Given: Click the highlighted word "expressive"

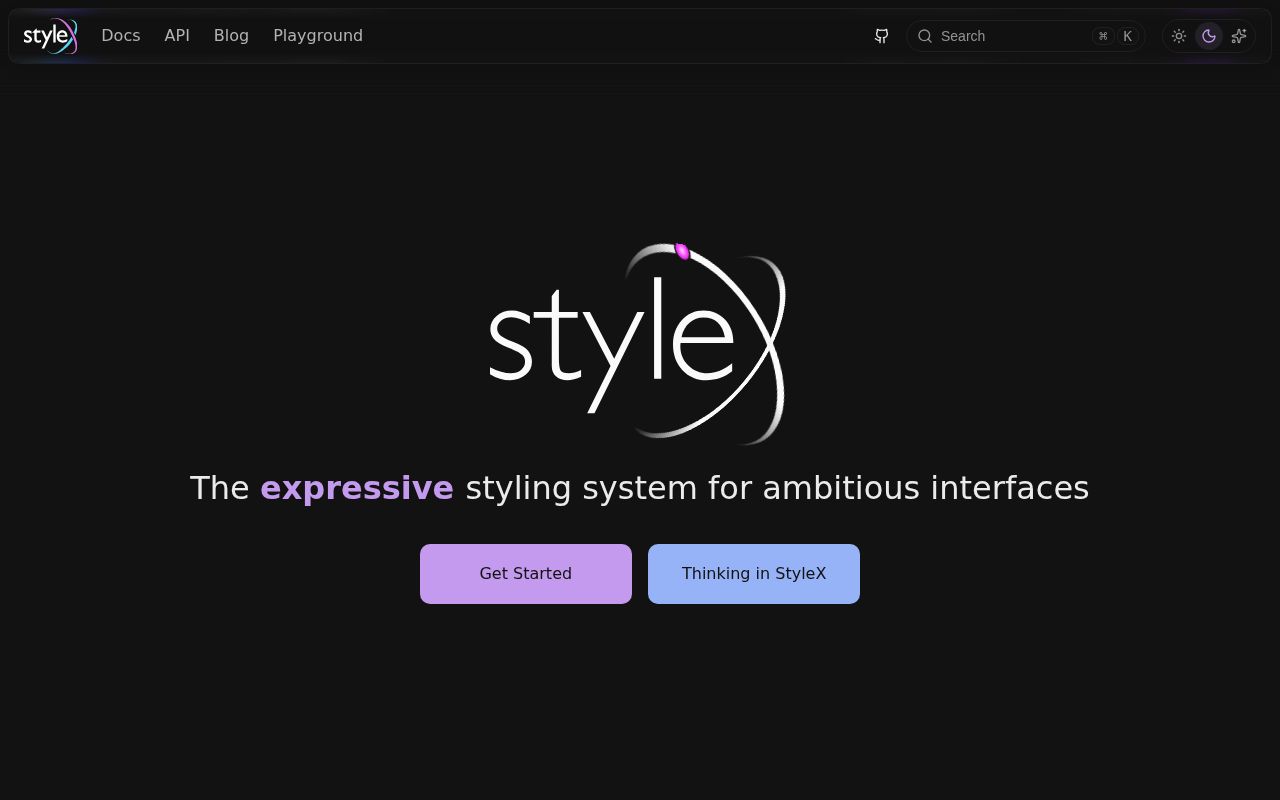Looking at the screenshot, I should 357,488.
